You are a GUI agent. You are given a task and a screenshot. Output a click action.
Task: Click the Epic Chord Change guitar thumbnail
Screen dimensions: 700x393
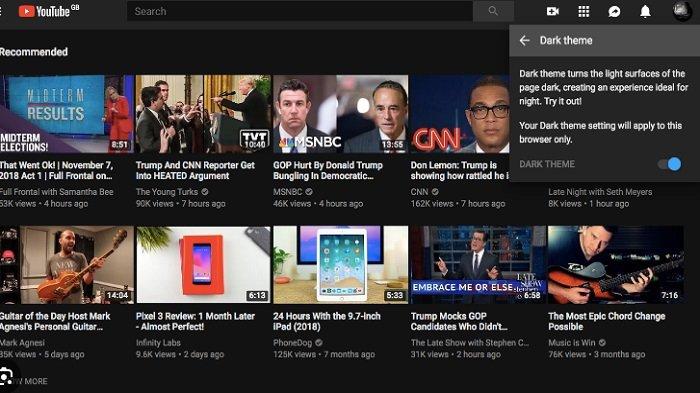(x=616, y=265)
